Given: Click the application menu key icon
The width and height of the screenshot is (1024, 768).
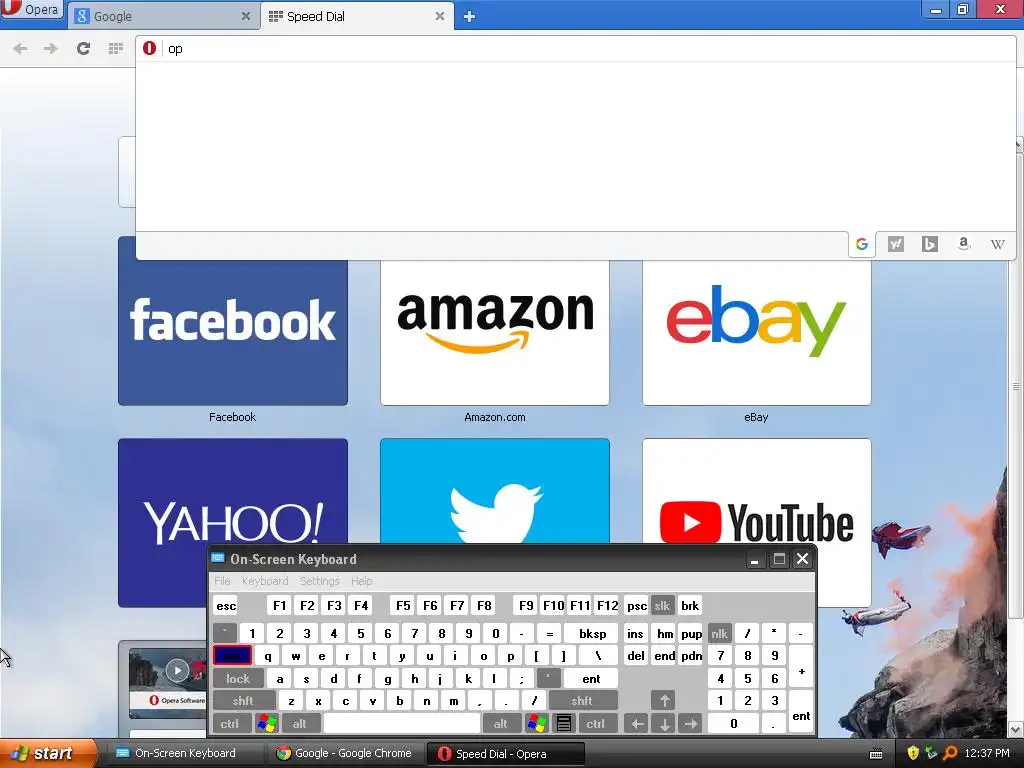Looking at the screenshot, I should (564, 724).
